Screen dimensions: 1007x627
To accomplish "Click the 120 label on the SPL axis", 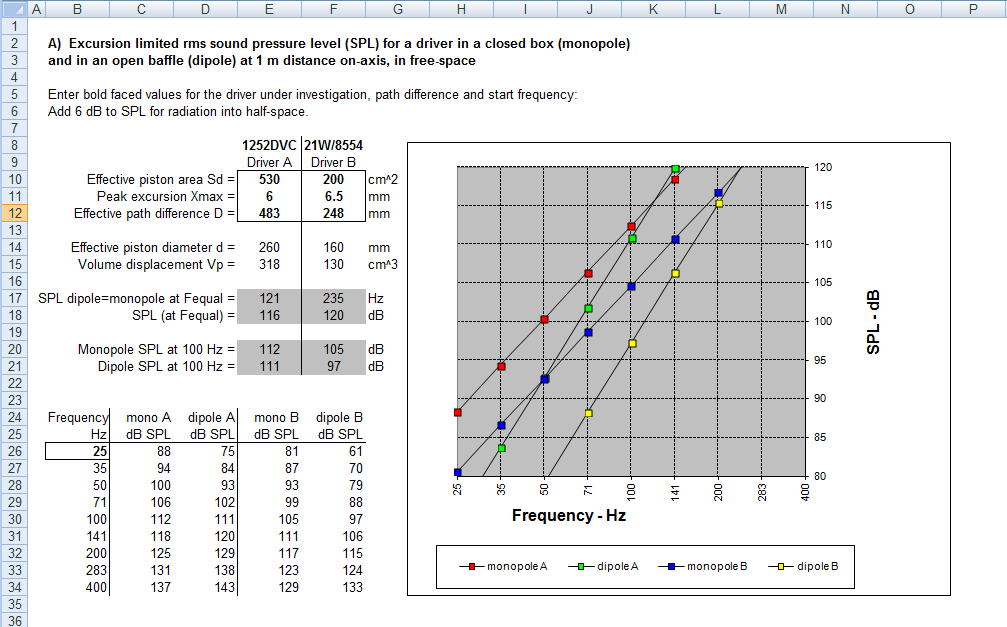I will point(823,167).
